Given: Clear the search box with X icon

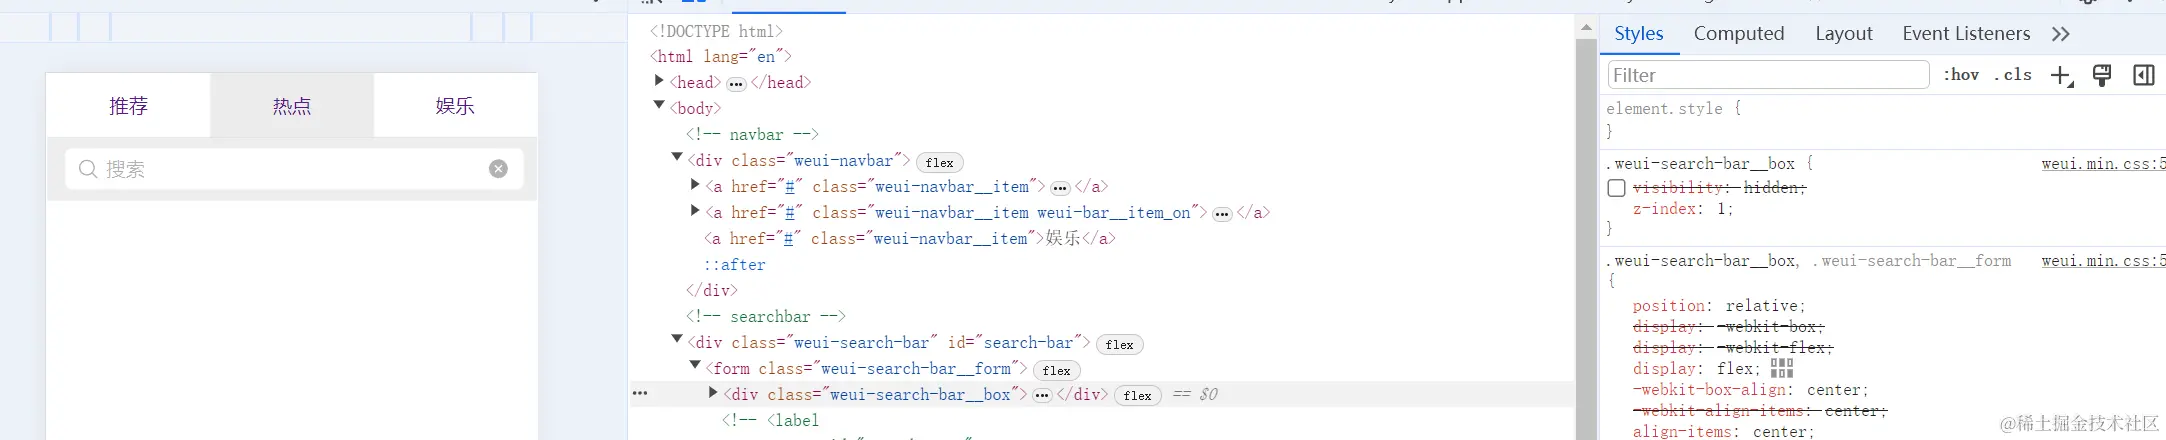Looking at the screenshot, I should (x=498, y=169).
